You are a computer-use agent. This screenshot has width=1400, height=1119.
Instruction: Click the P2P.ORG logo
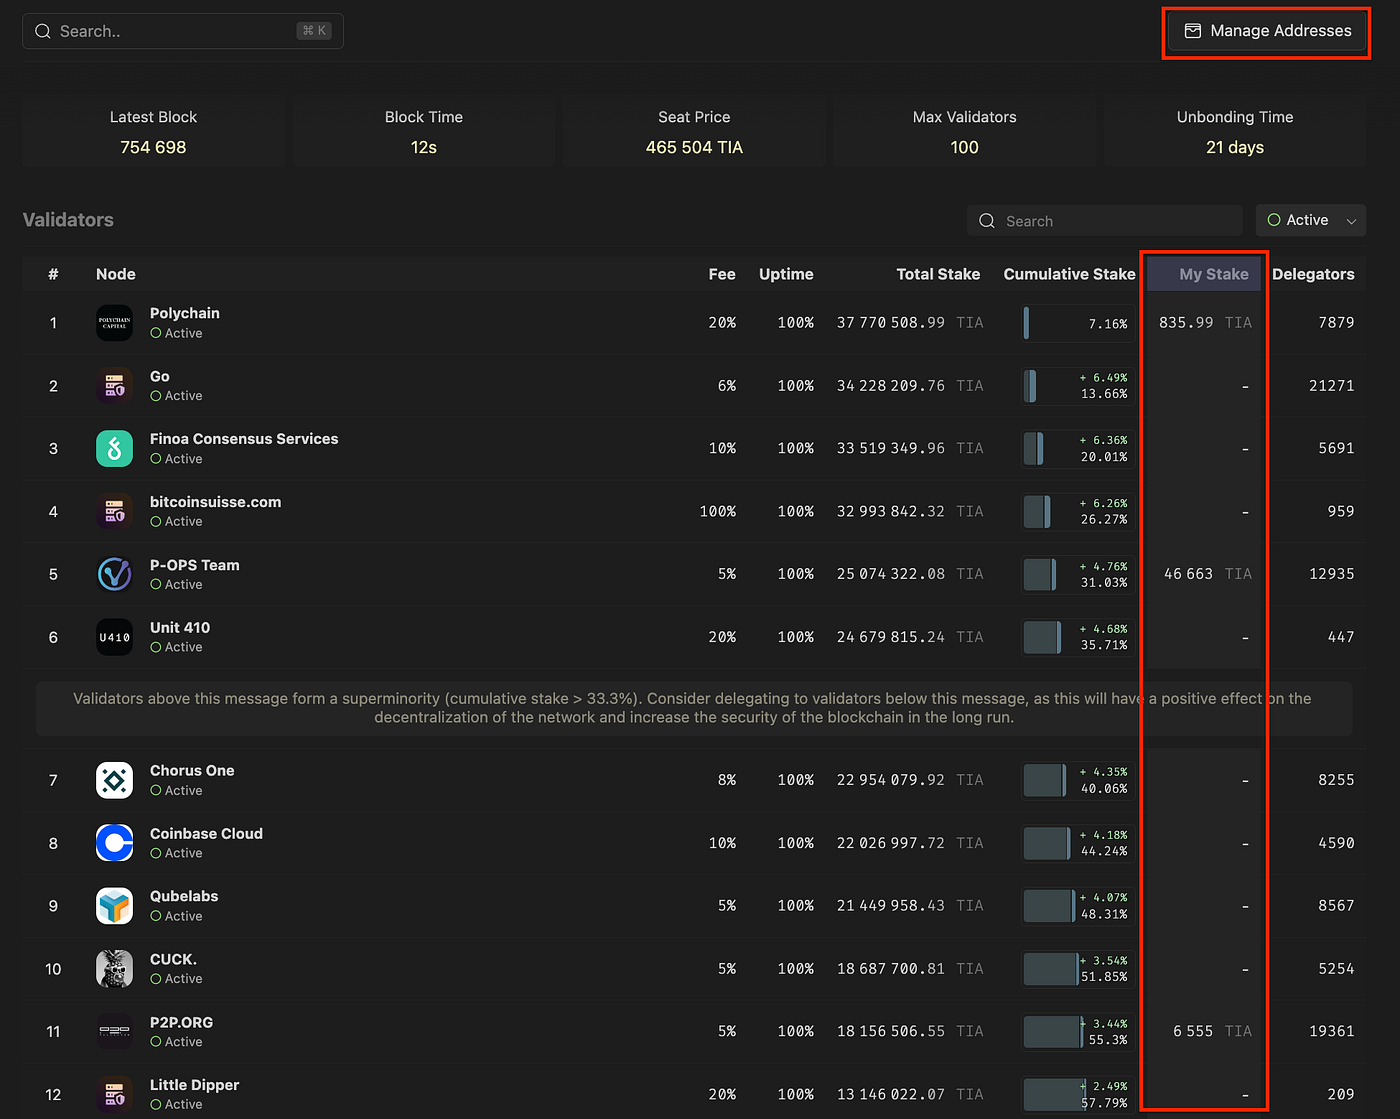pos(114,1031)
